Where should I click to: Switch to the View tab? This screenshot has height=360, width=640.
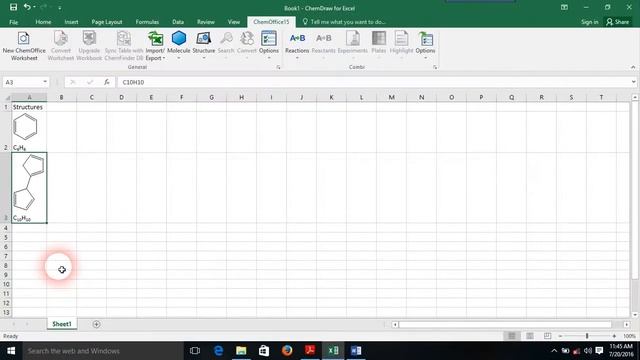[x=234, y=22]
